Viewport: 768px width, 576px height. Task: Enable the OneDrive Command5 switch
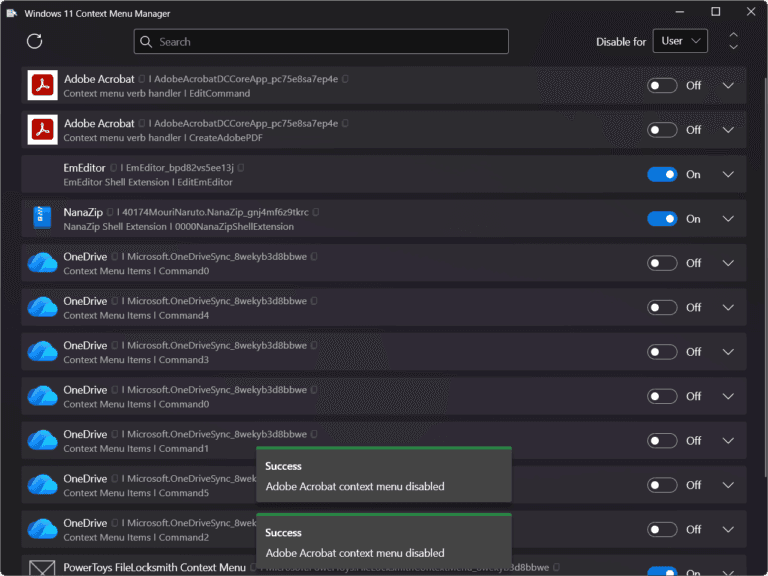click(x=662, y=485)
